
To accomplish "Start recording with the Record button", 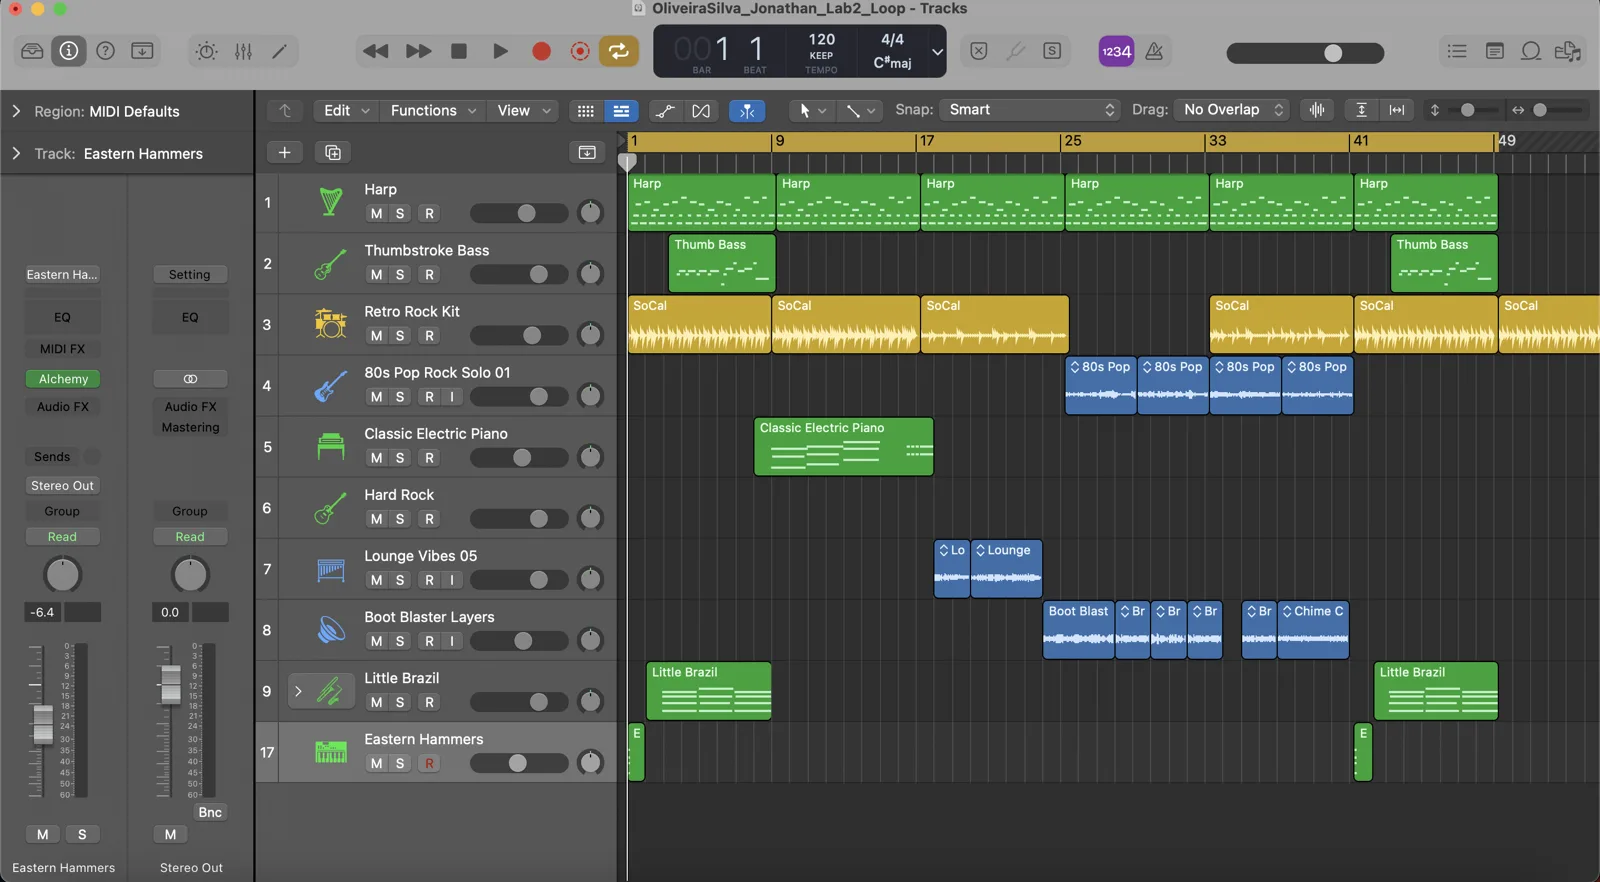I will click(541, 51).
